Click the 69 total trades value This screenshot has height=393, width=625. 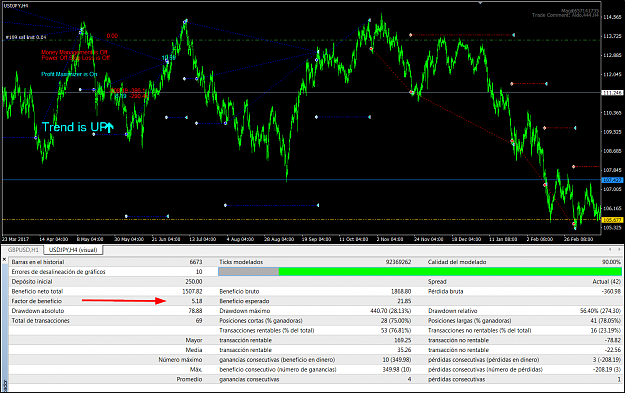pyautogui.click(x=199, y=320)
